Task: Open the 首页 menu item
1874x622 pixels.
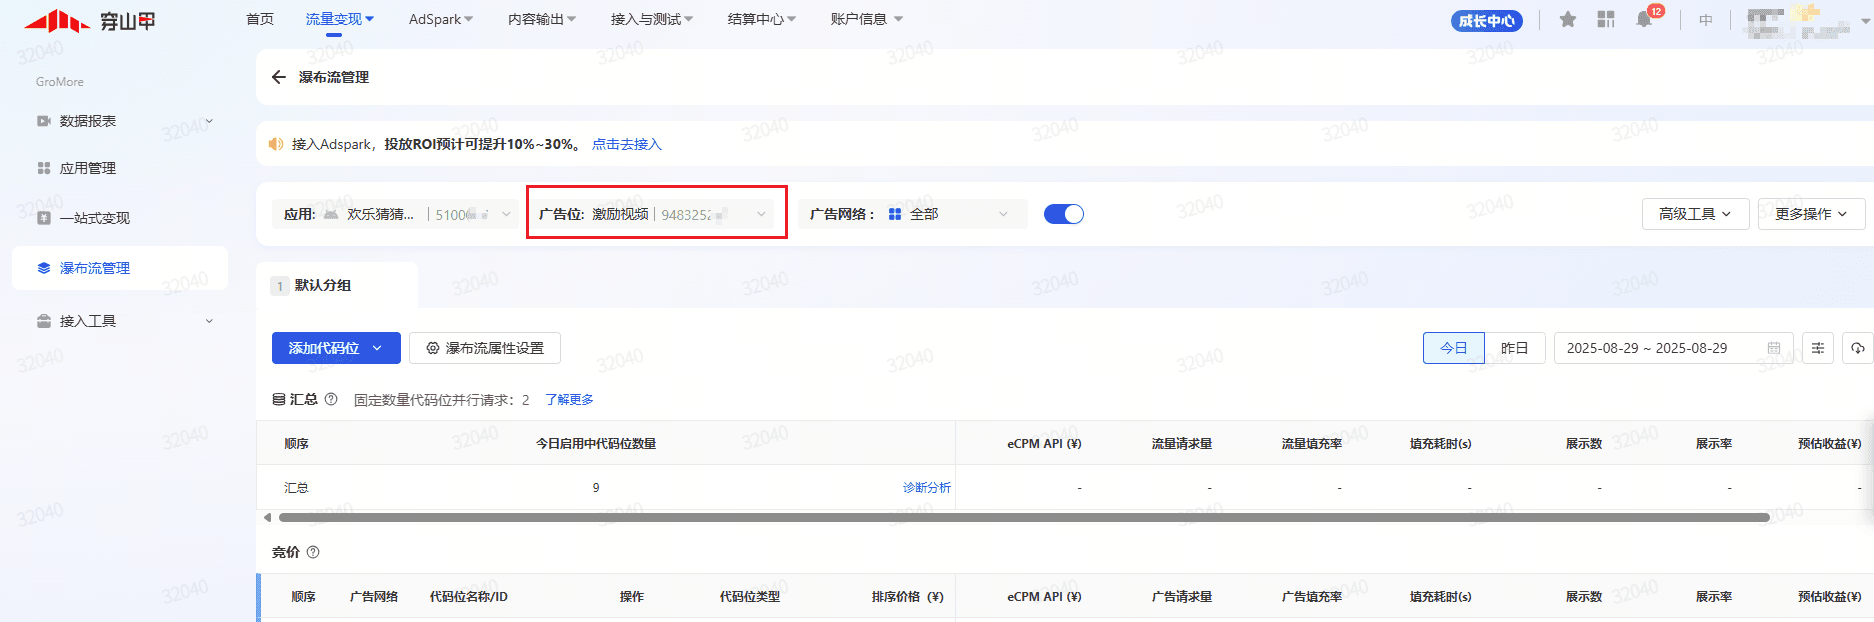Action: (x=260, y=19)
